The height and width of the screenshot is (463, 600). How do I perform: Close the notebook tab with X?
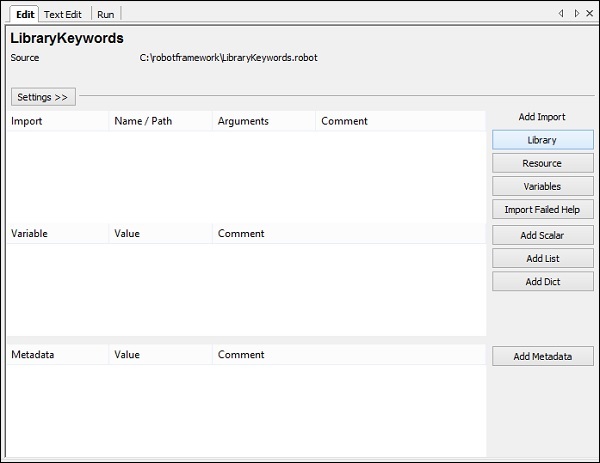(589, 13)
